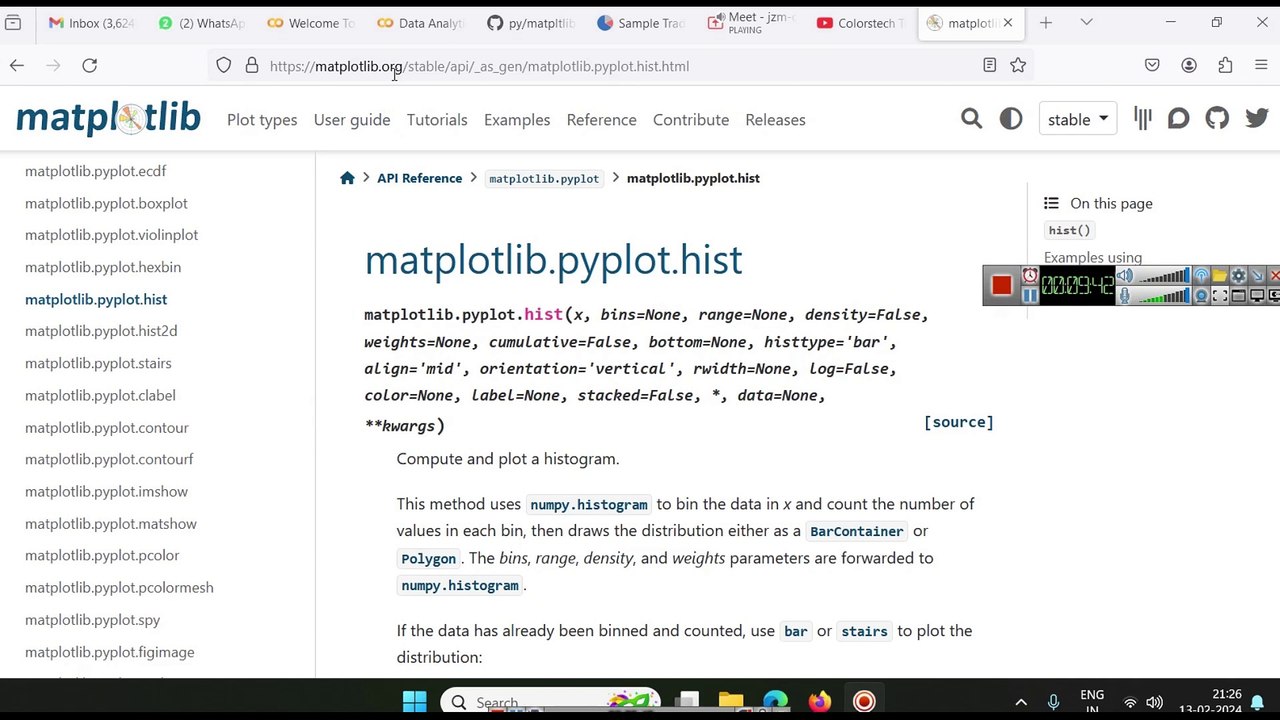1280x720 pixels.
Task: Switch to WhatsApp tab
Action: coord(201,22)
